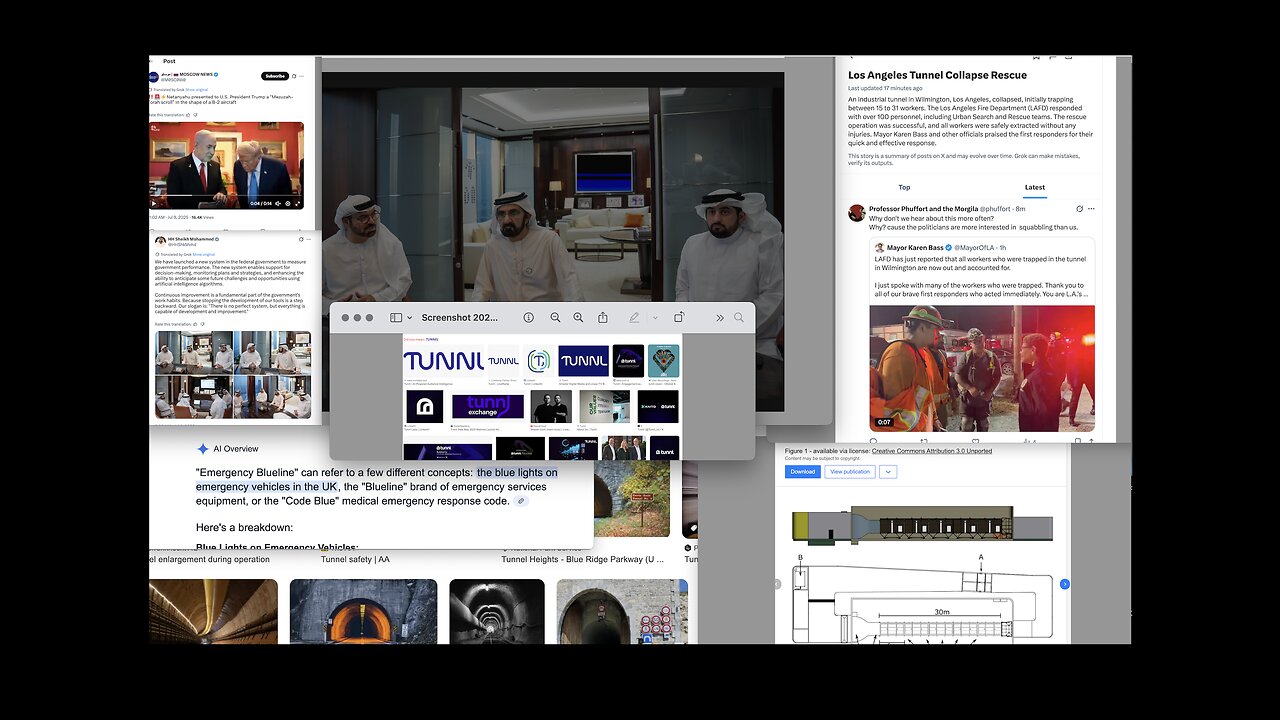The width and height of the screenshot is (1280, 720).
Task: Open more options on Phuffort post
Action: pyautogui.click(x=1091, y=209)
